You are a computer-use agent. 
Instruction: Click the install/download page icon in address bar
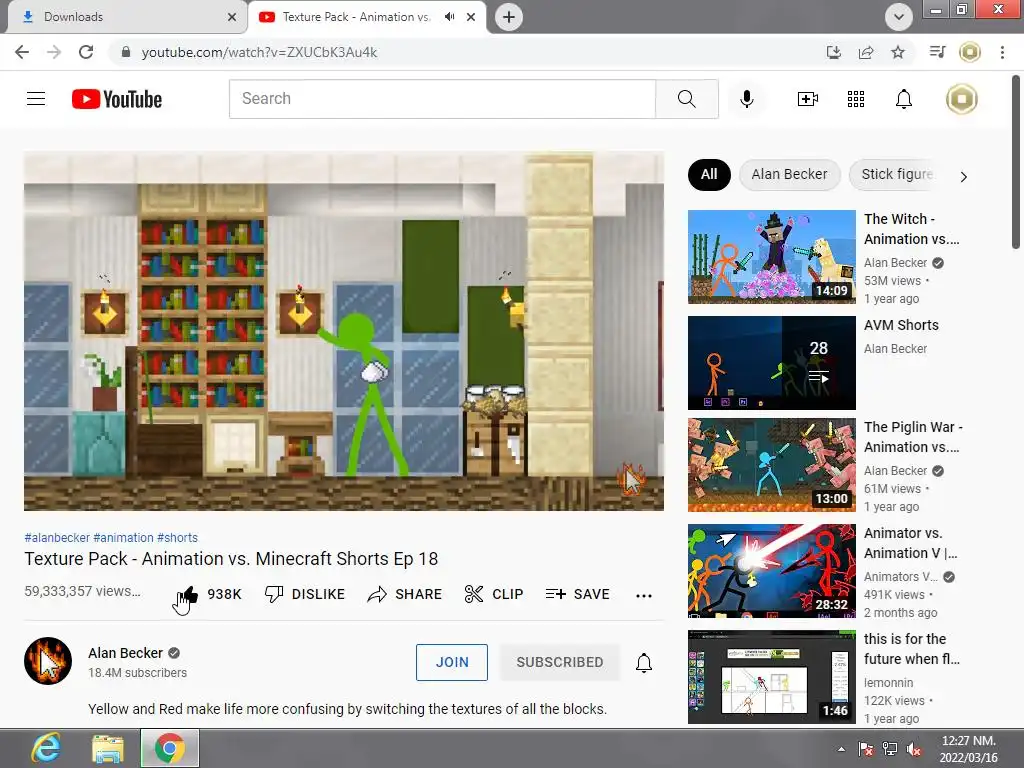pos(833,52)
